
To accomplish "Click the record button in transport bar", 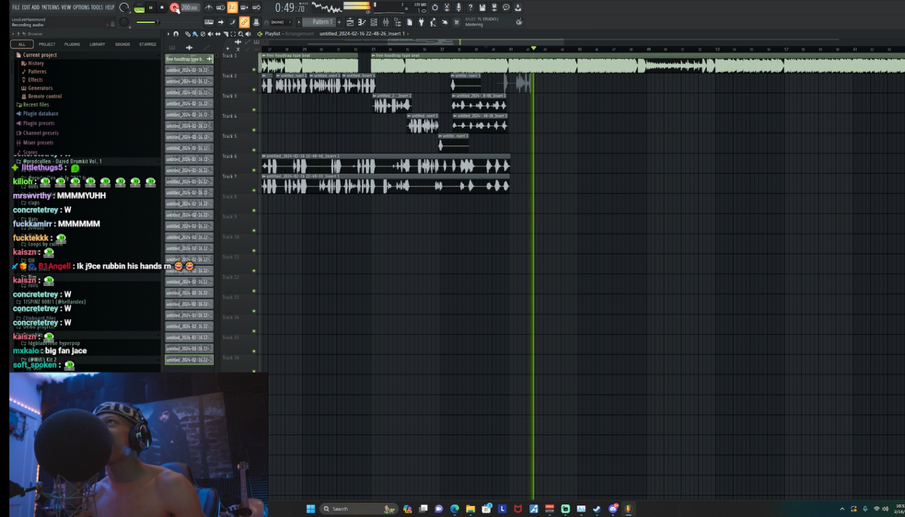I will [x=175, y=8].
